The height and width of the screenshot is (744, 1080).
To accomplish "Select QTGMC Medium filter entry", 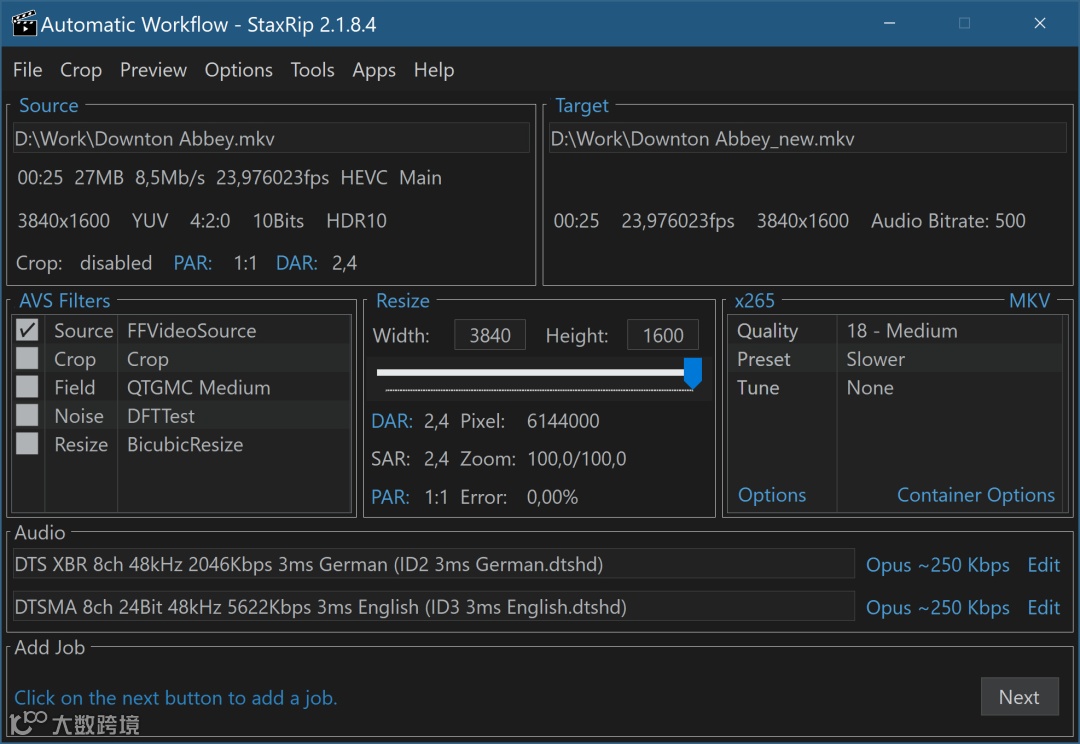I will tap(198, 387).
